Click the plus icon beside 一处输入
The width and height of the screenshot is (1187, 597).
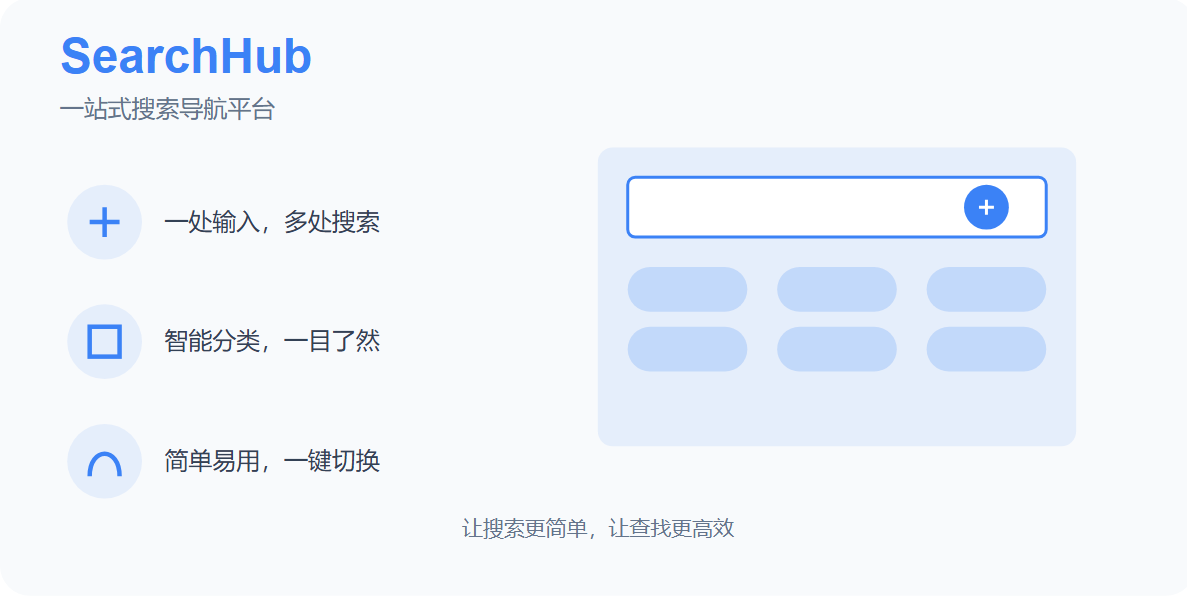[104, 222]
